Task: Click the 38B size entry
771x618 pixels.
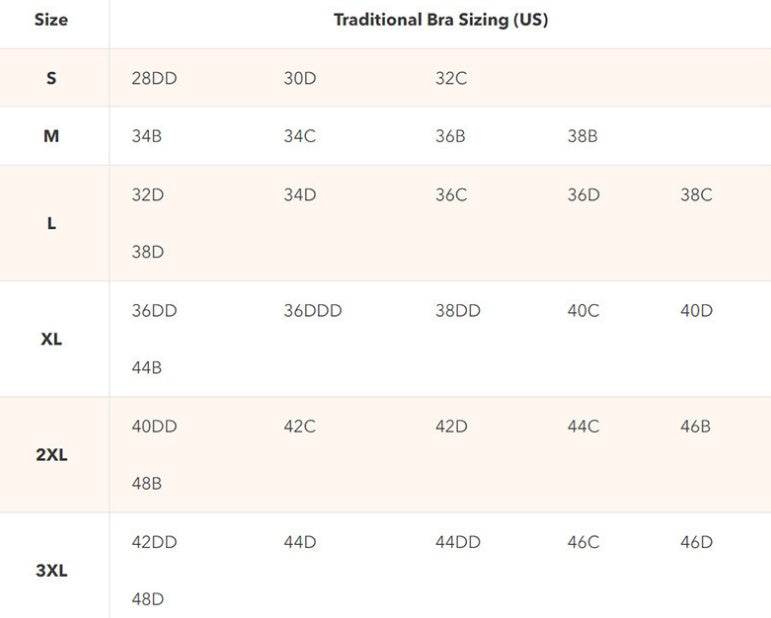Action: (x=582, y=136)
